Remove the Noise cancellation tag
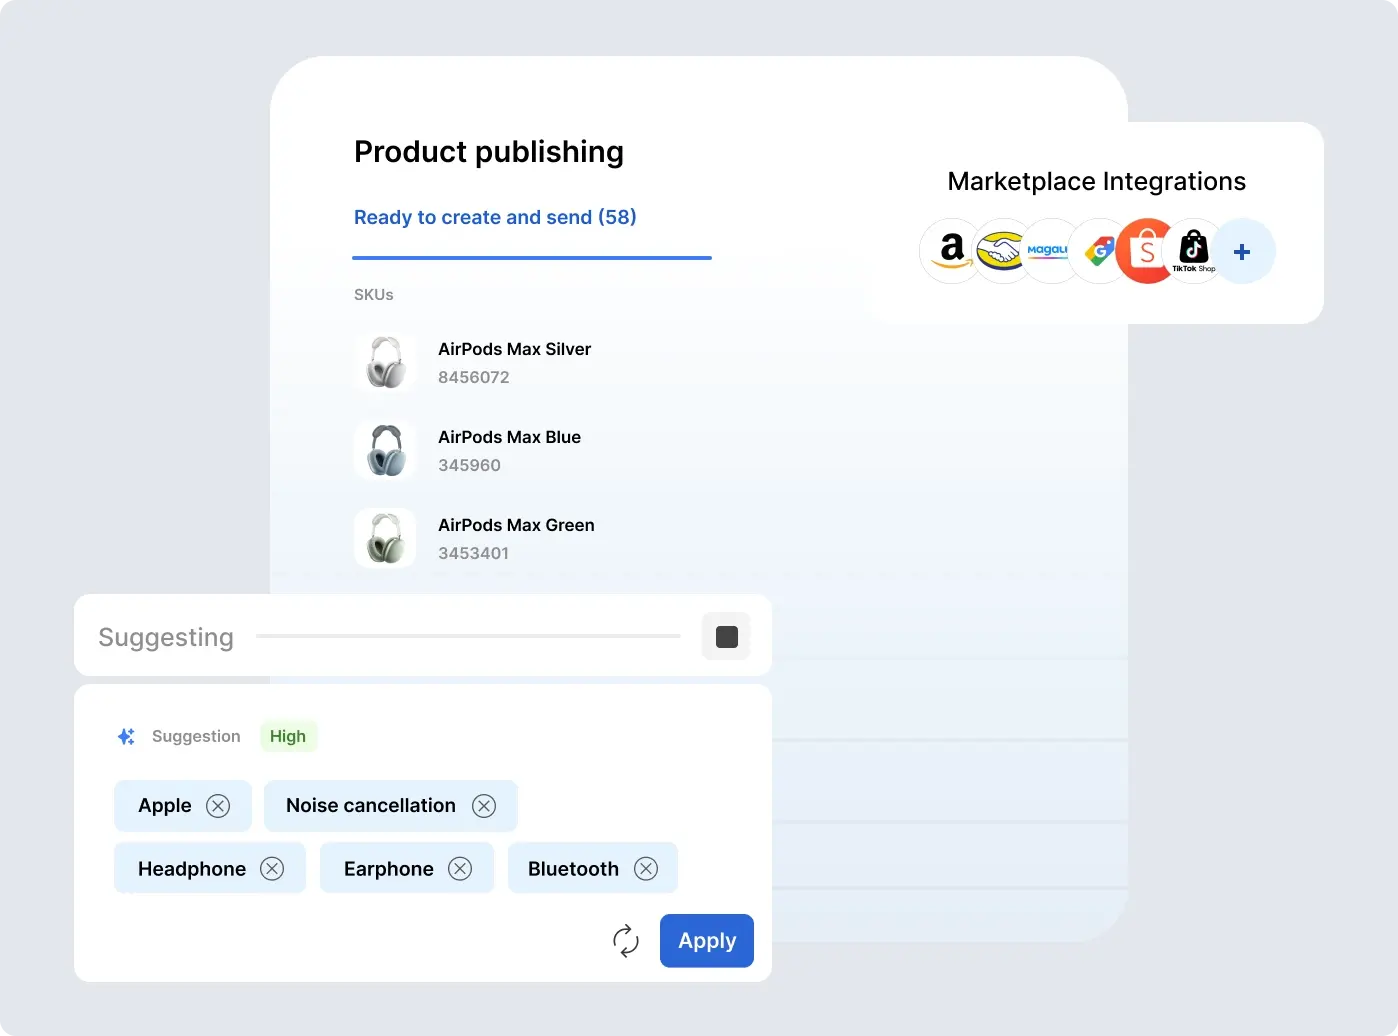This screenshot has width=1398, height=1036. point(484,806)
